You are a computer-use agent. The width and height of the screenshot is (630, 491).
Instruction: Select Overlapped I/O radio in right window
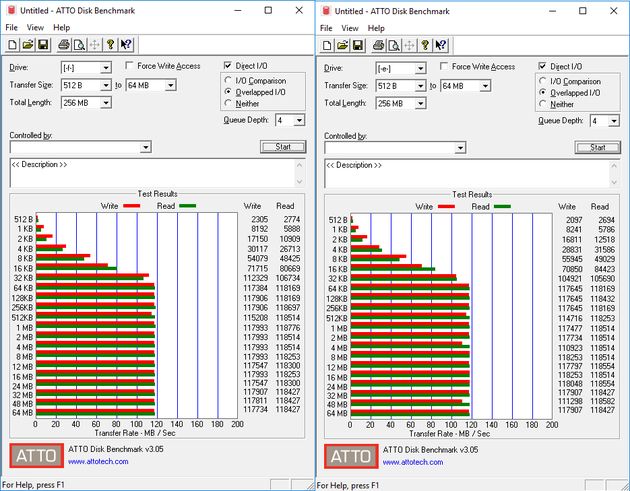point(543,92)
